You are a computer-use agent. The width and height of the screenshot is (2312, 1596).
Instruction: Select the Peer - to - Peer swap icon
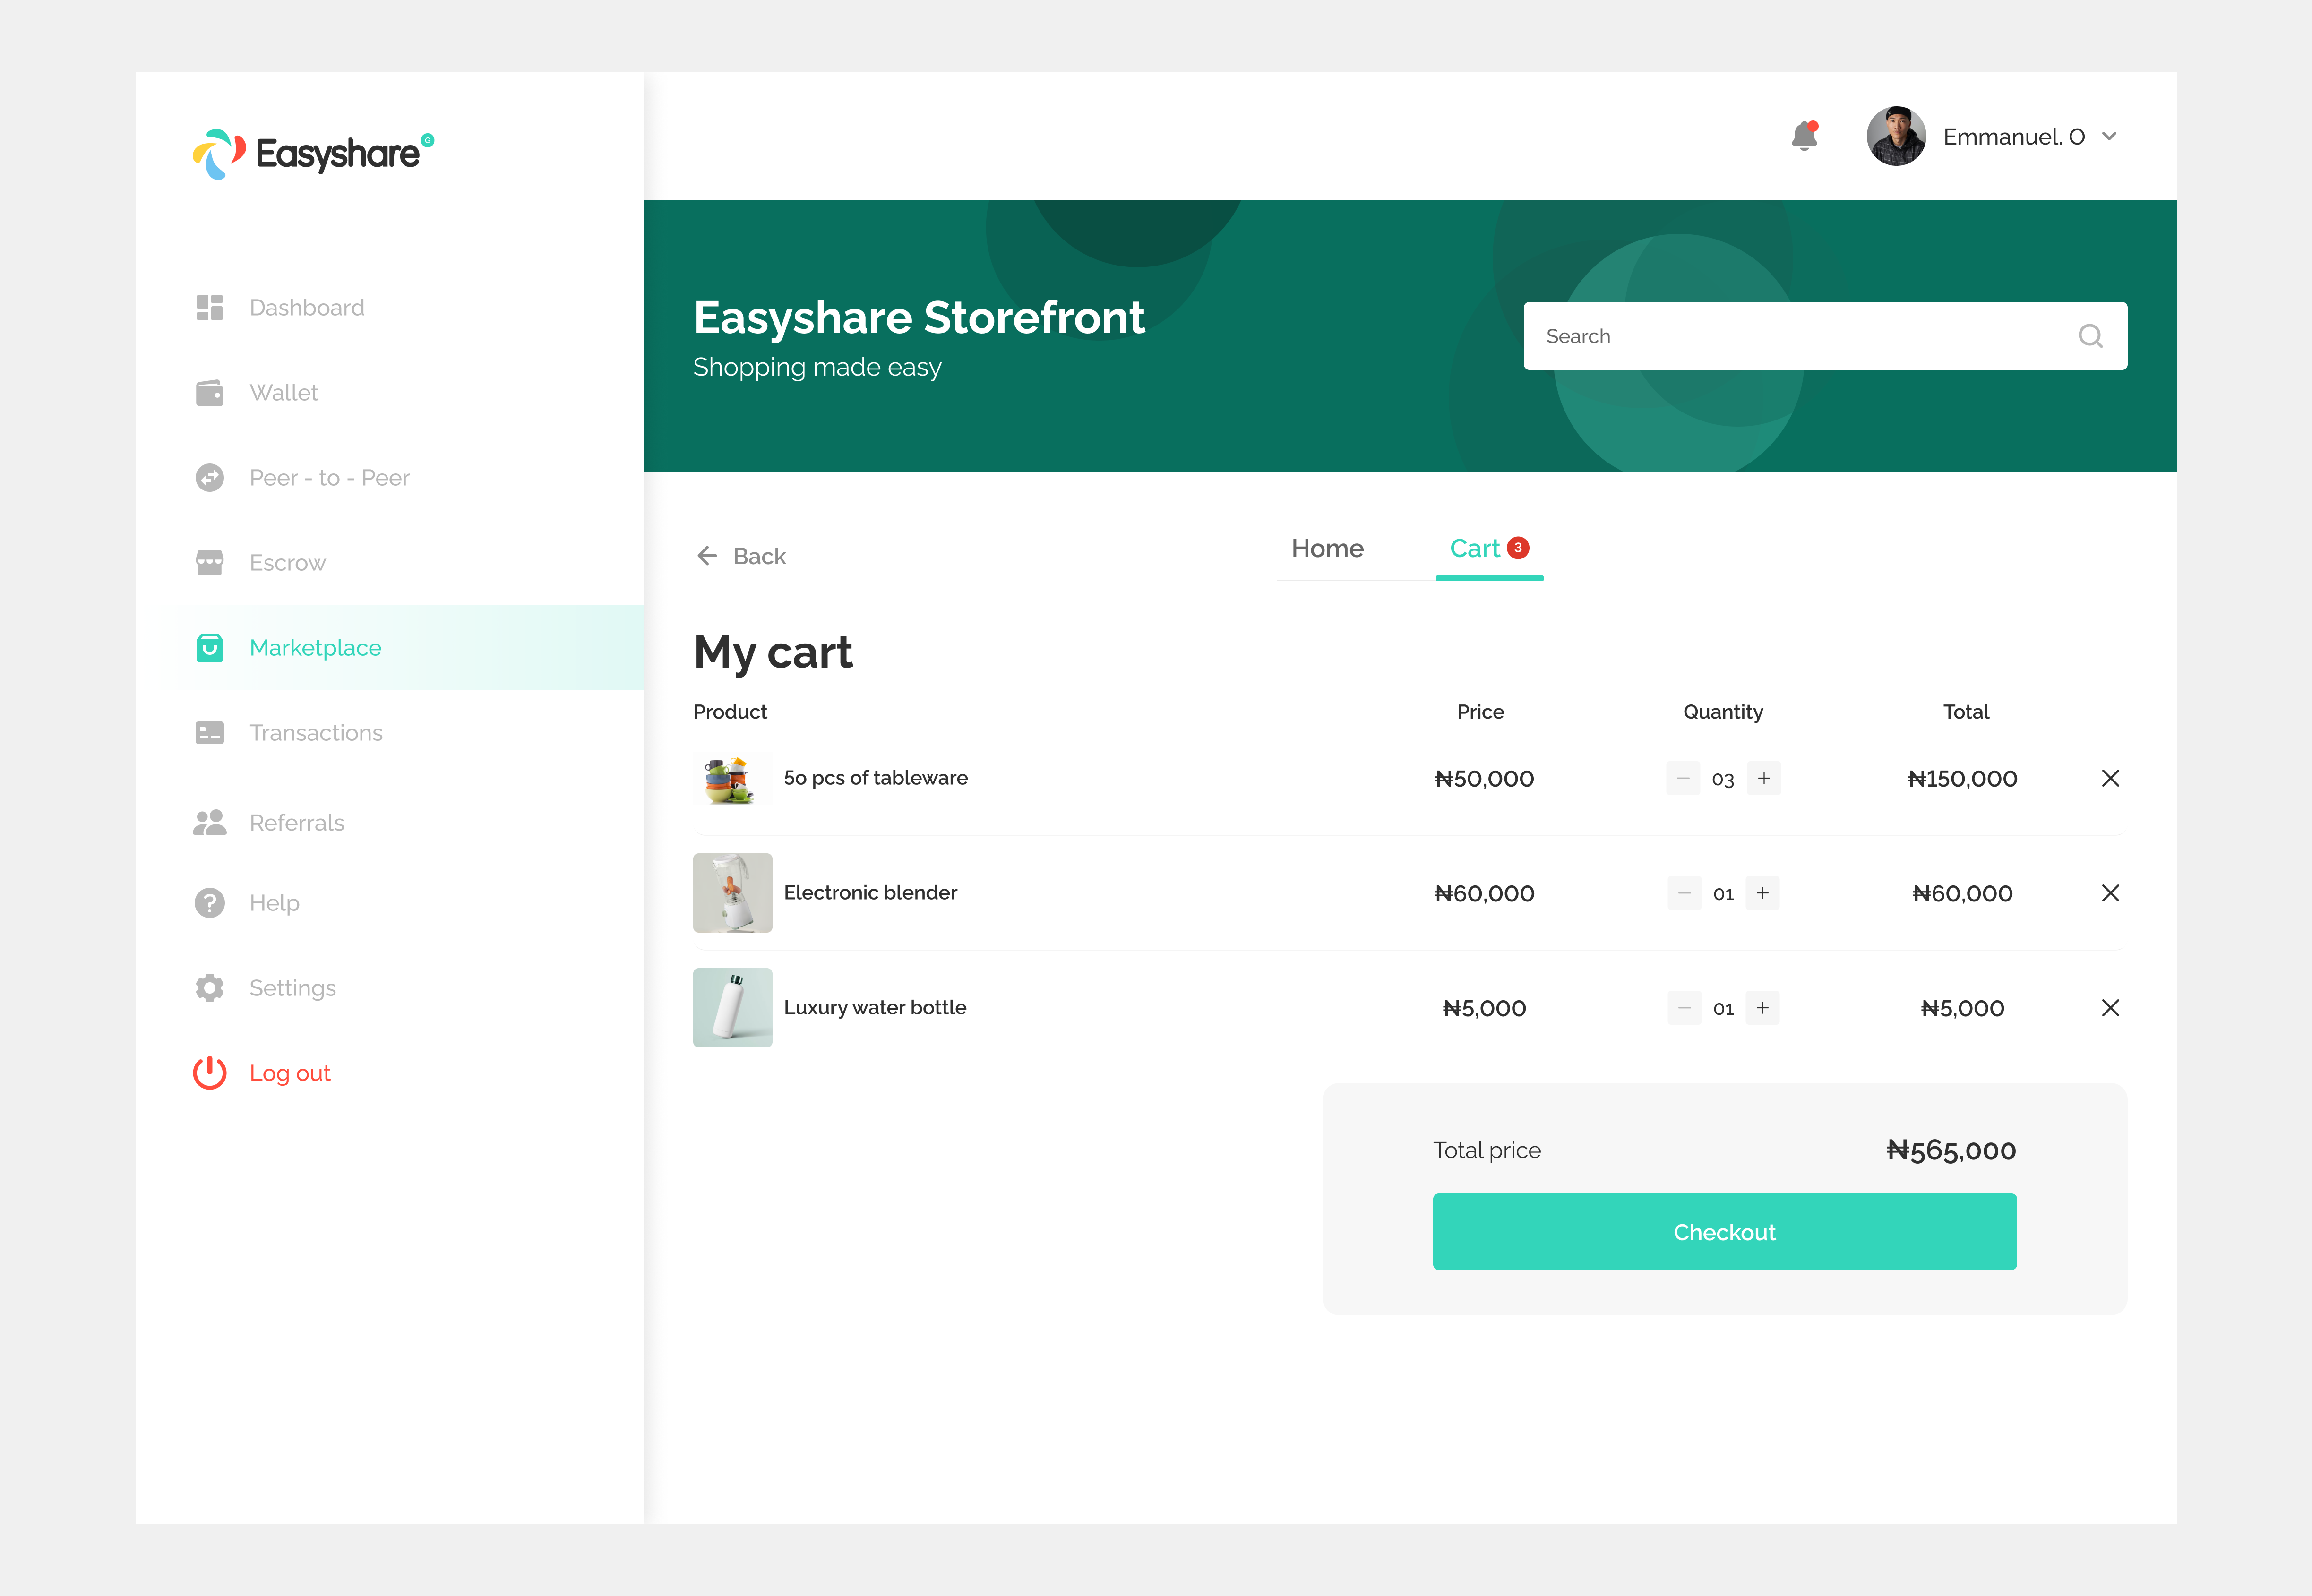coord(210,478)
